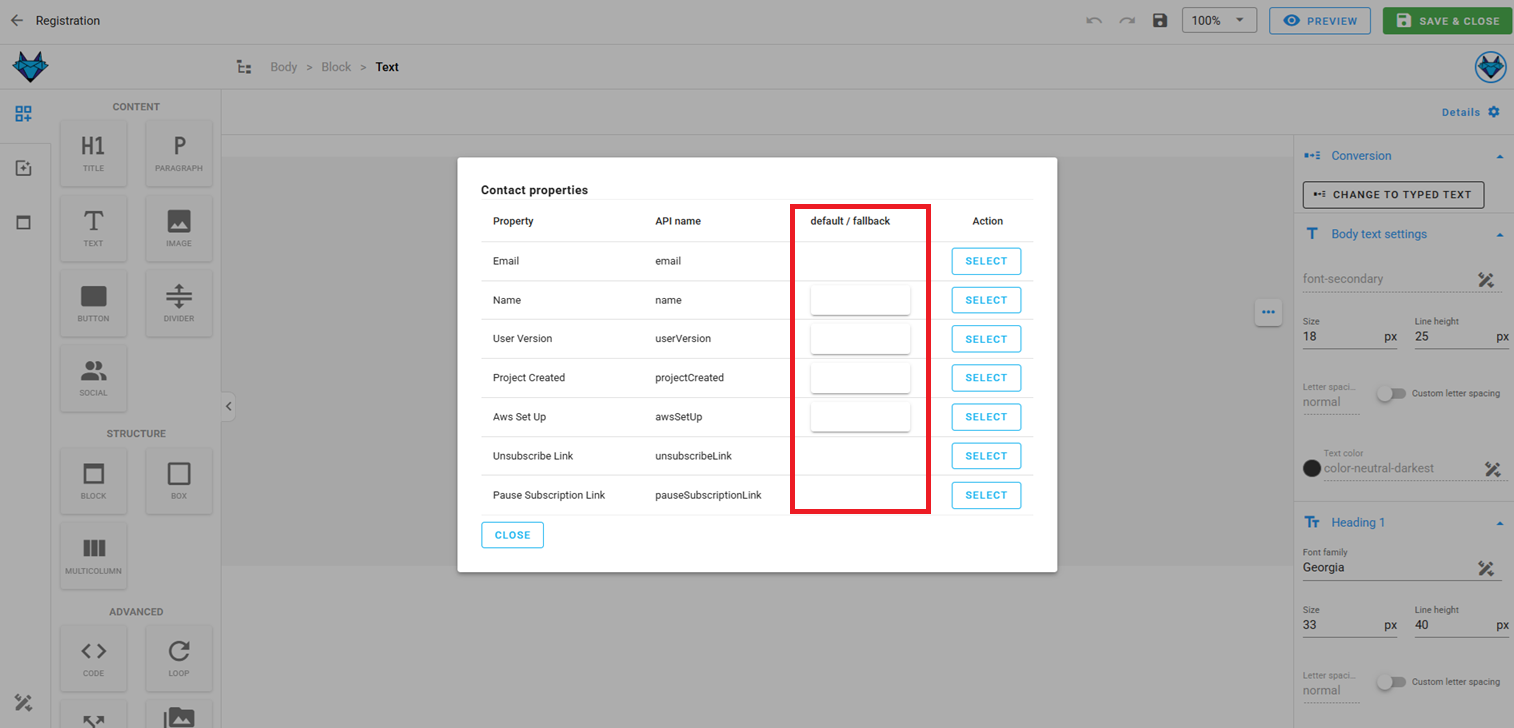Select the Image content element
Viewport: 1514px width, 728px height.
(x=178, y=227)
